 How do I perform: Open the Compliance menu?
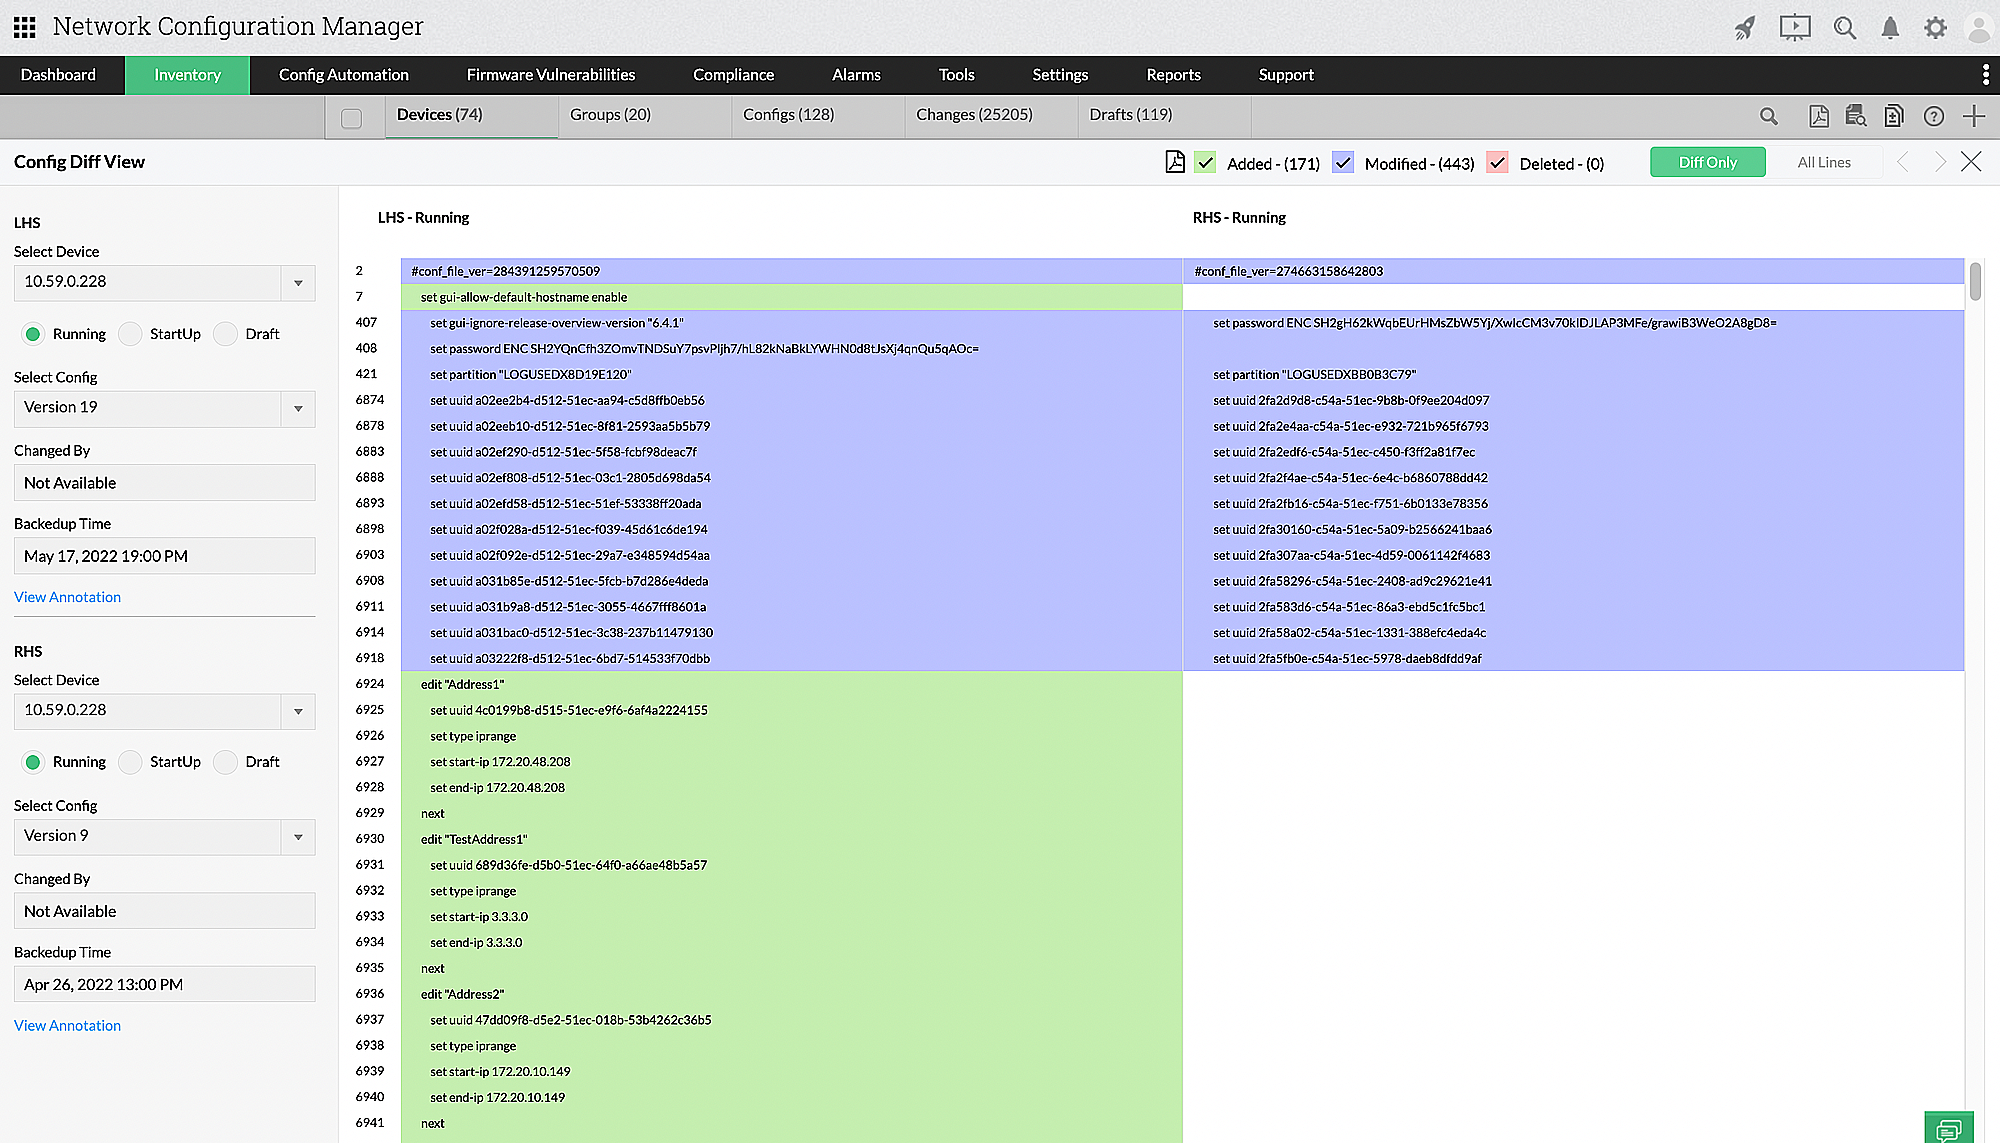tap(733, 75)
